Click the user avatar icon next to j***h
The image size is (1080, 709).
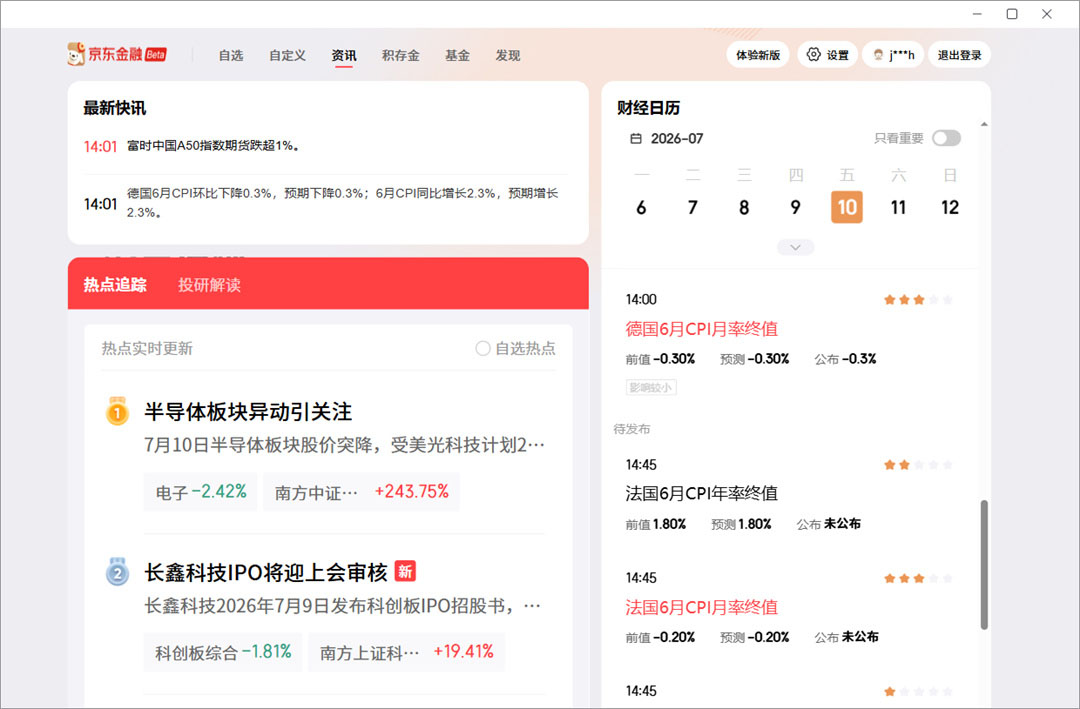(x=878, y=55)
